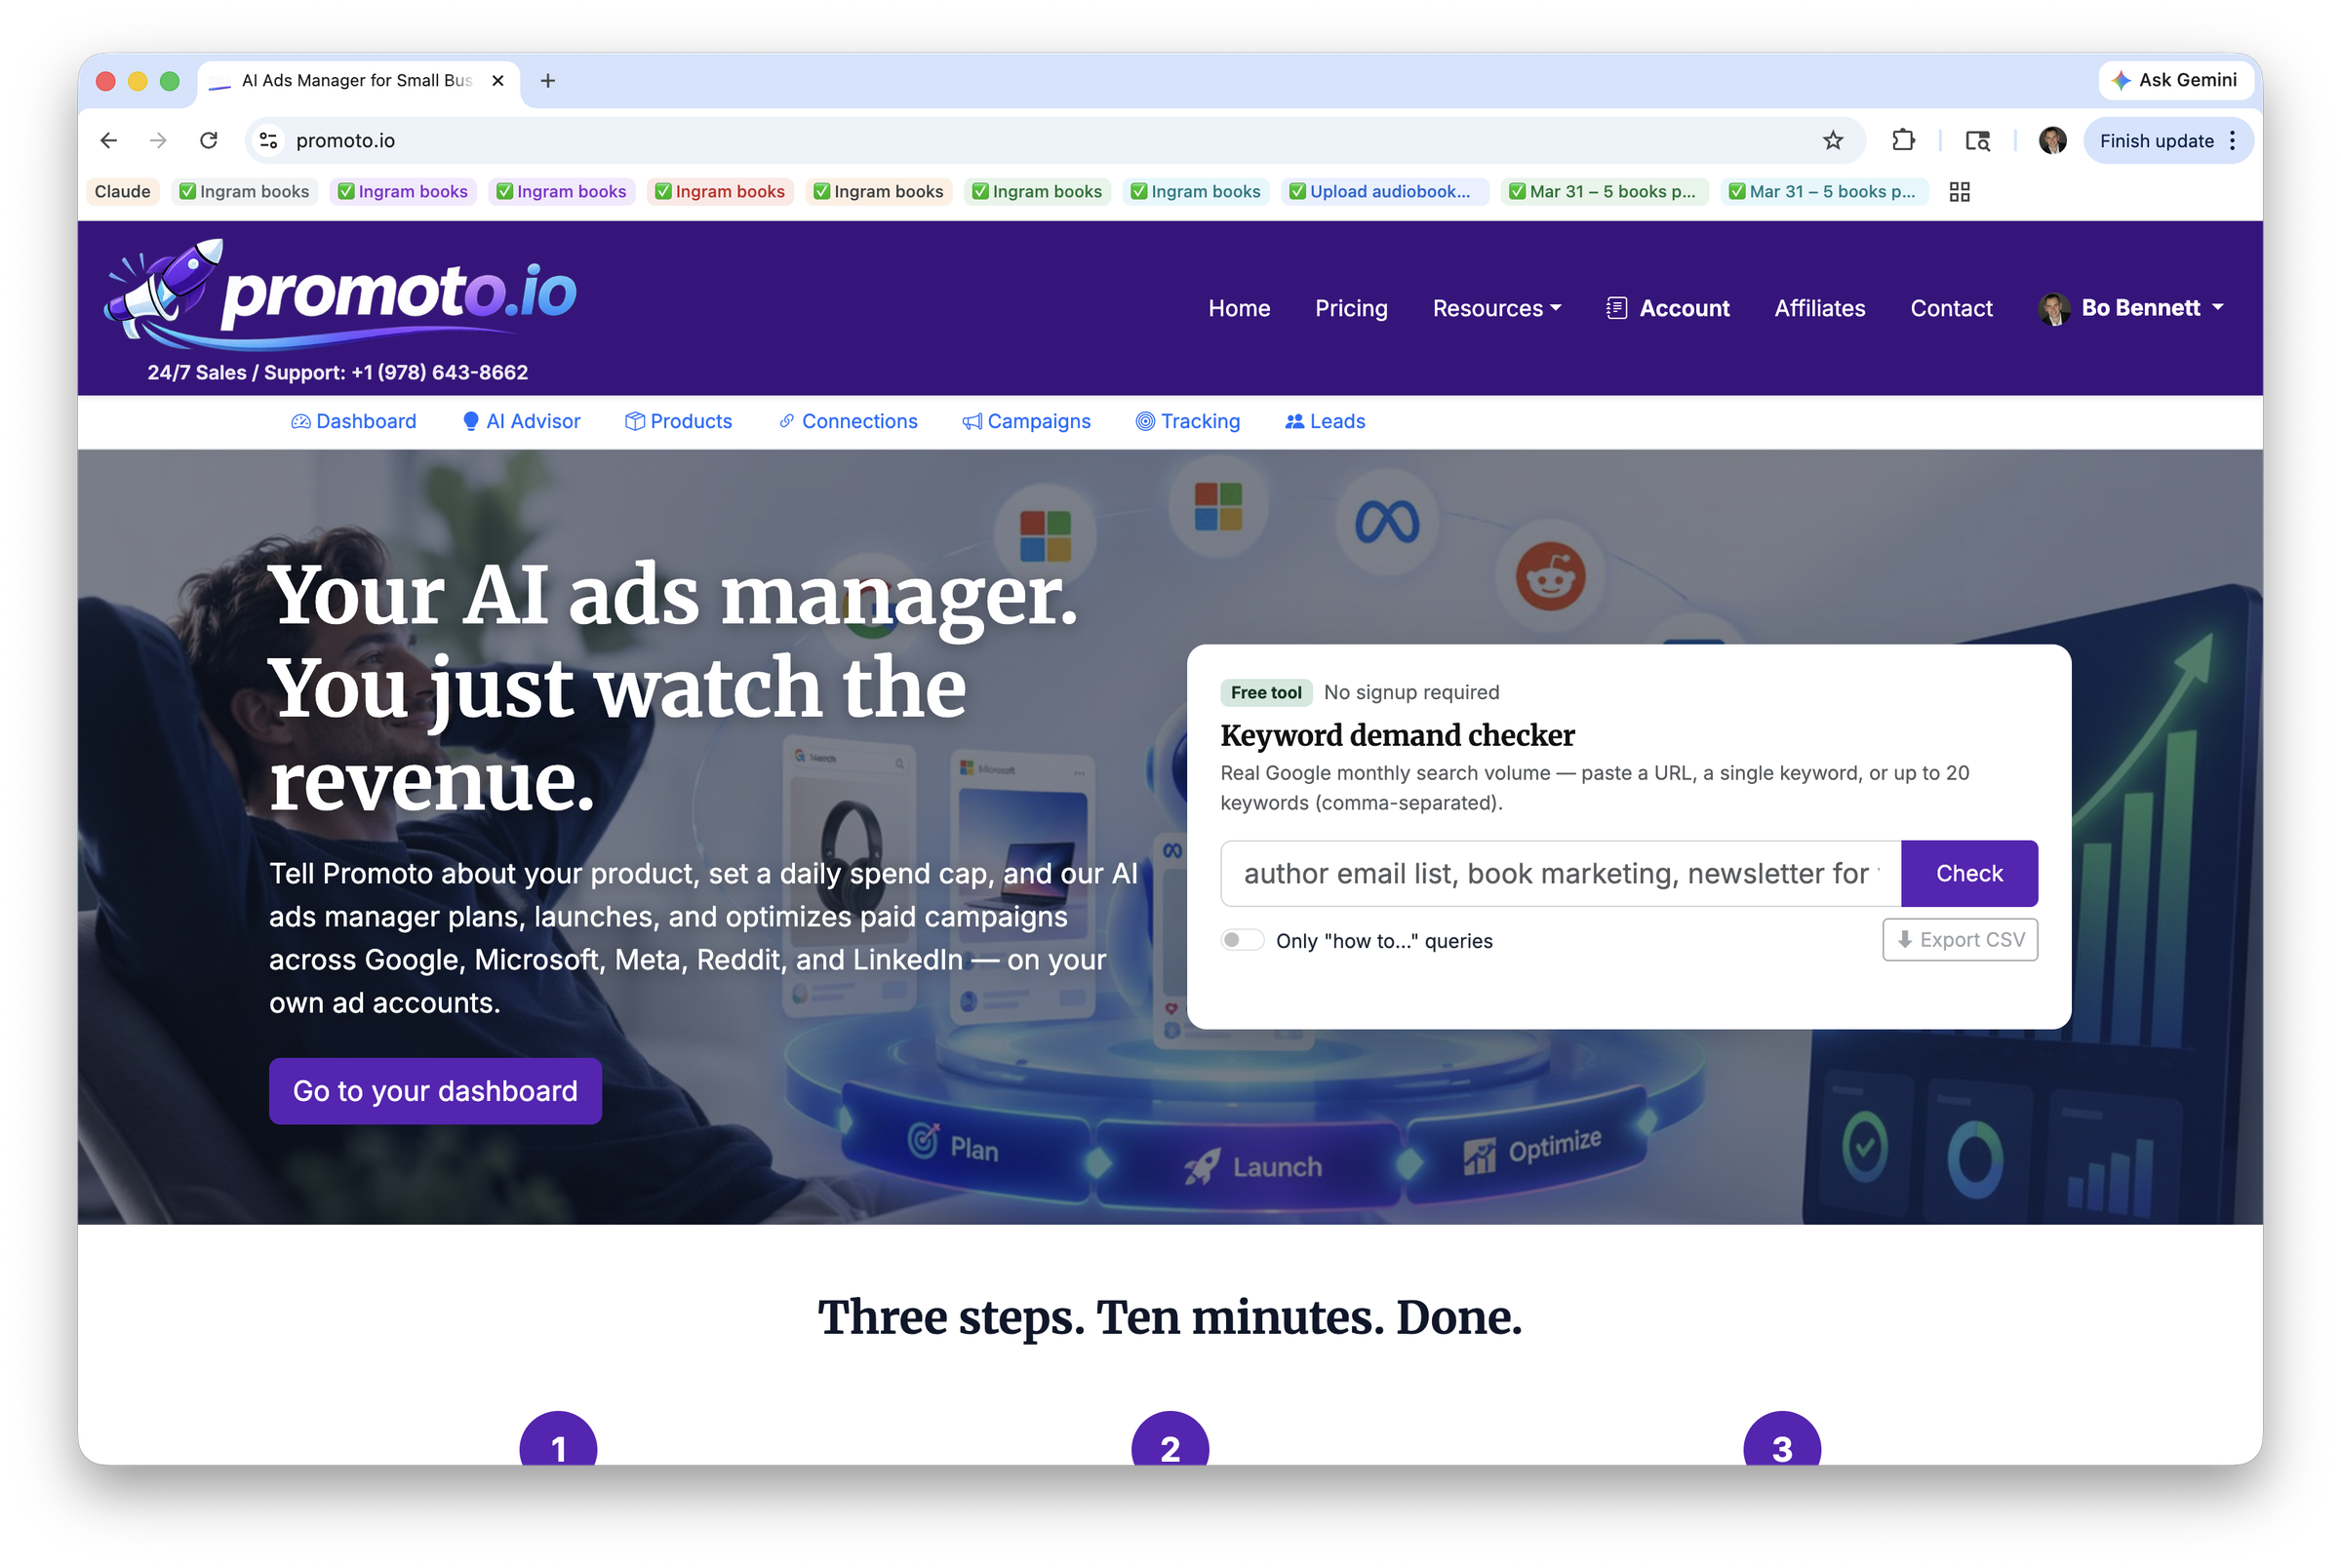Focus the keyword demand checker input
Image resolution: width=2341 pixels, height=1568 pixels.
click(x=1560, y=874)
